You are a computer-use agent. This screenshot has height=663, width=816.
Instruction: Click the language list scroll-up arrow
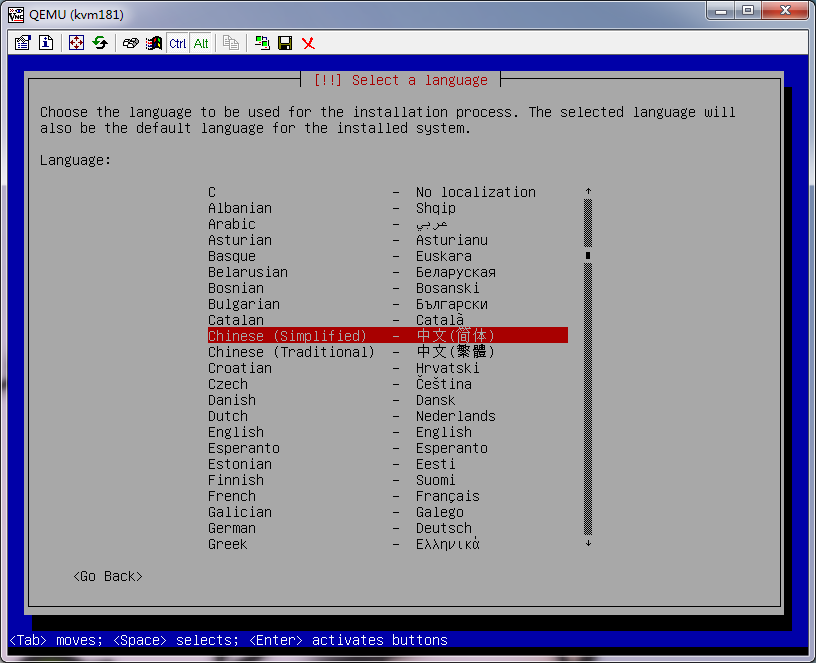tap(588, 192)
